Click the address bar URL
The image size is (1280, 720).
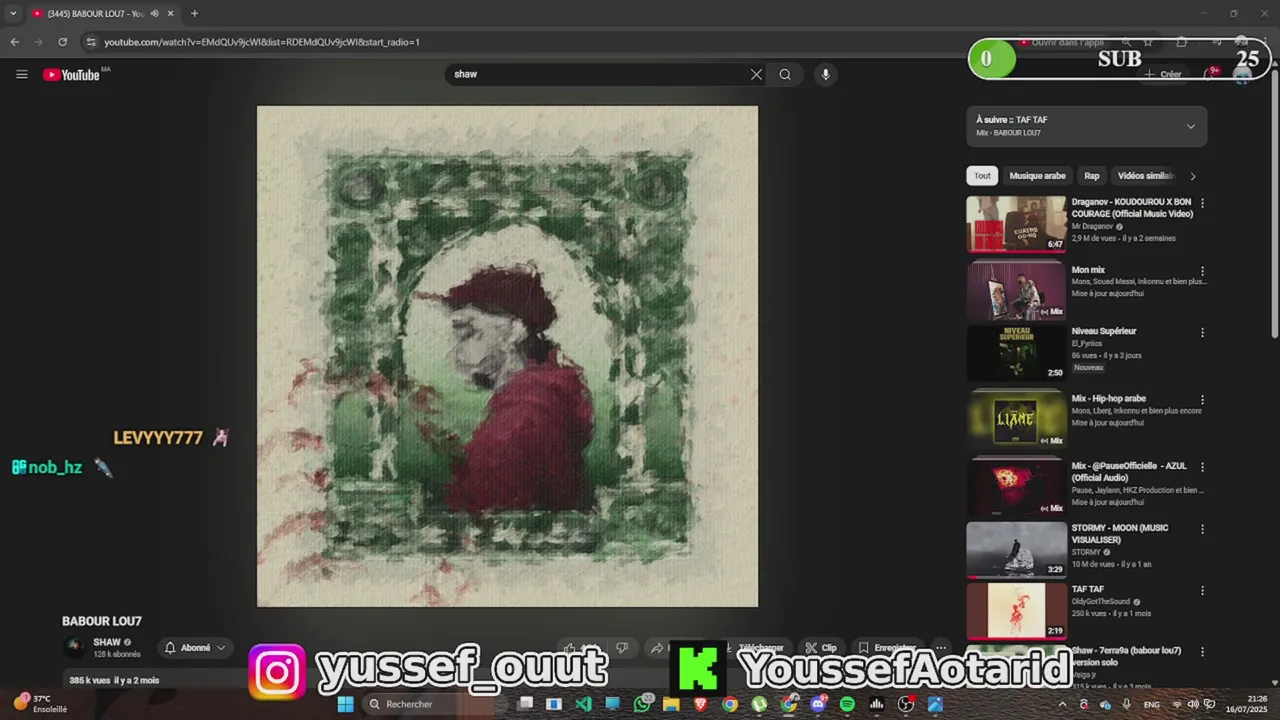click(x=262, y=42)
